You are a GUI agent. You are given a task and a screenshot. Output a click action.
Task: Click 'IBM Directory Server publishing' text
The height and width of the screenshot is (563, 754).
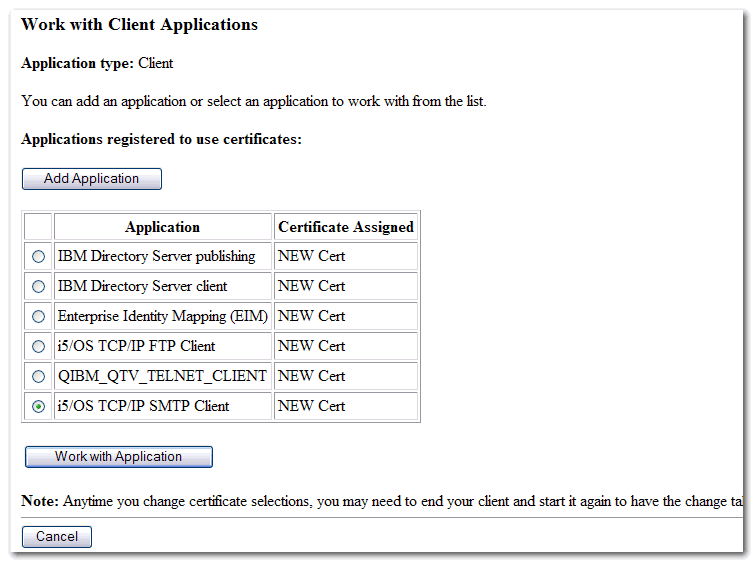[x=157, y=256]
